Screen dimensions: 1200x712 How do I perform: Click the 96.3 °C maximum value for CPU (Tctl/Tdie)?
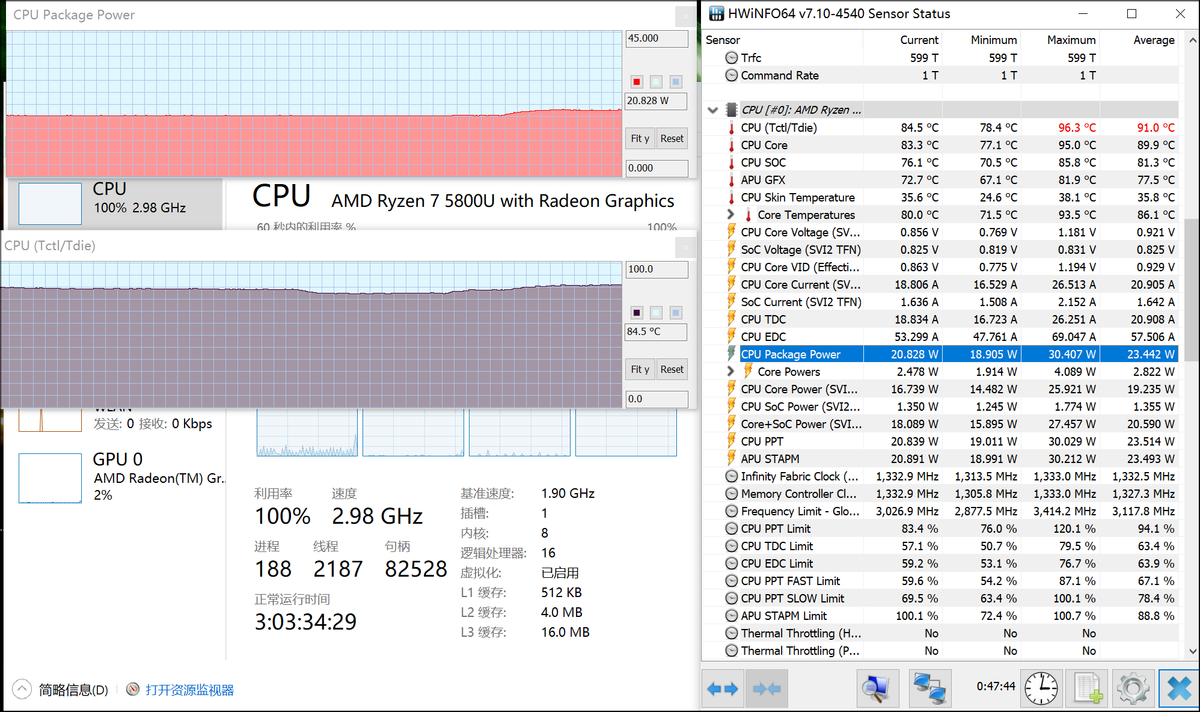[x=1076, y=128]
